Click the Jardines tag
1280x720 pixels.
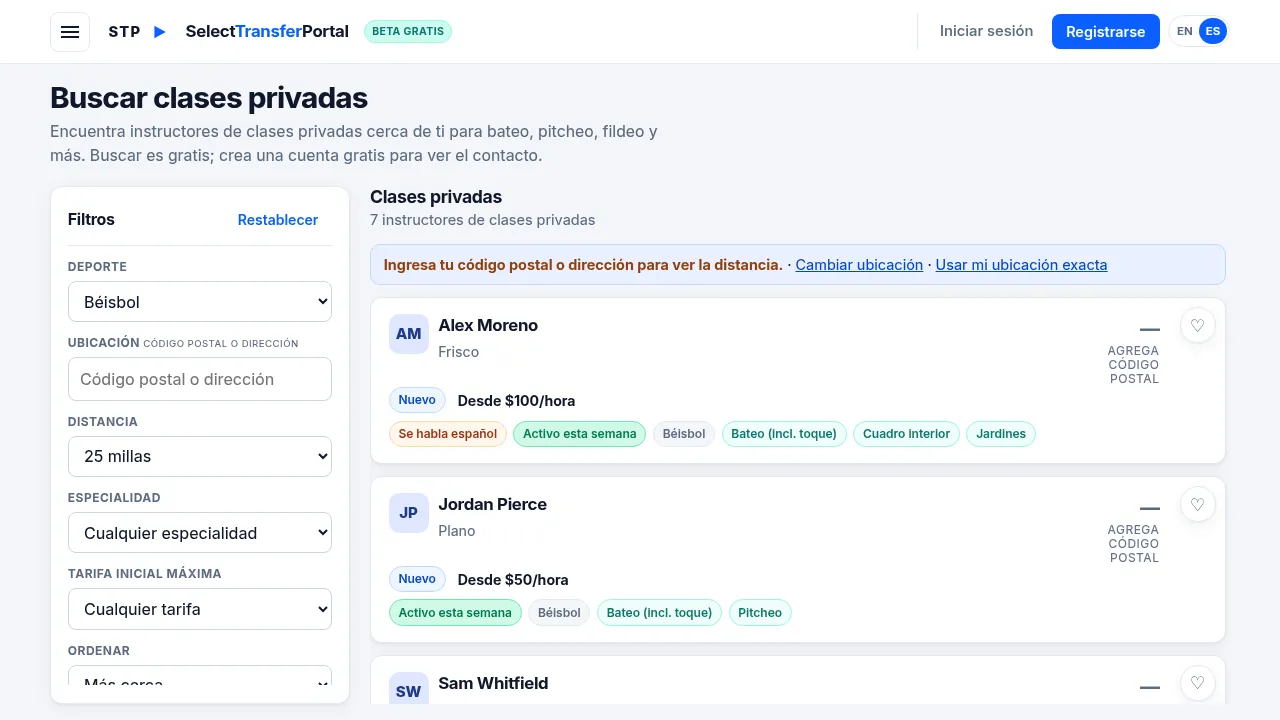[1001, 434]
